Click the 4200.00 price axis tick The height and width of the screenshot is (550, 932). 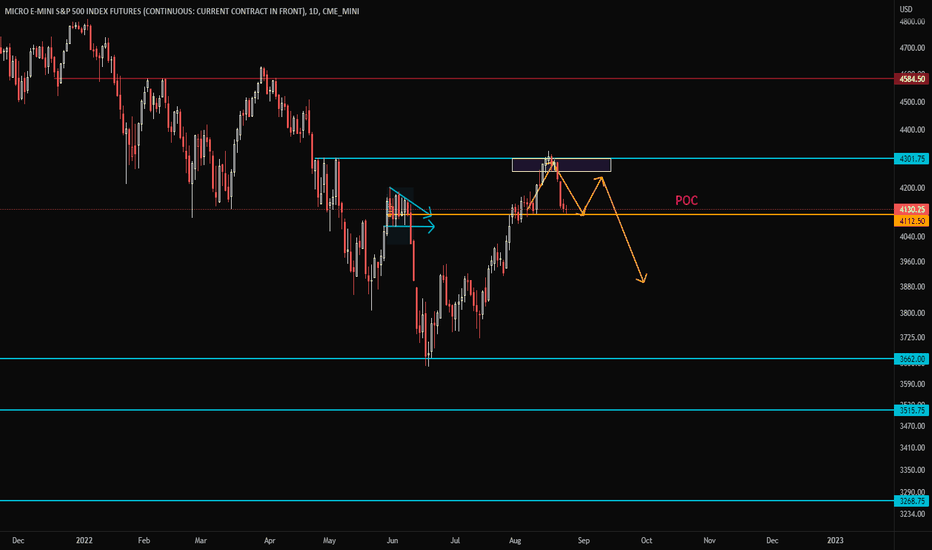(912, 188)
